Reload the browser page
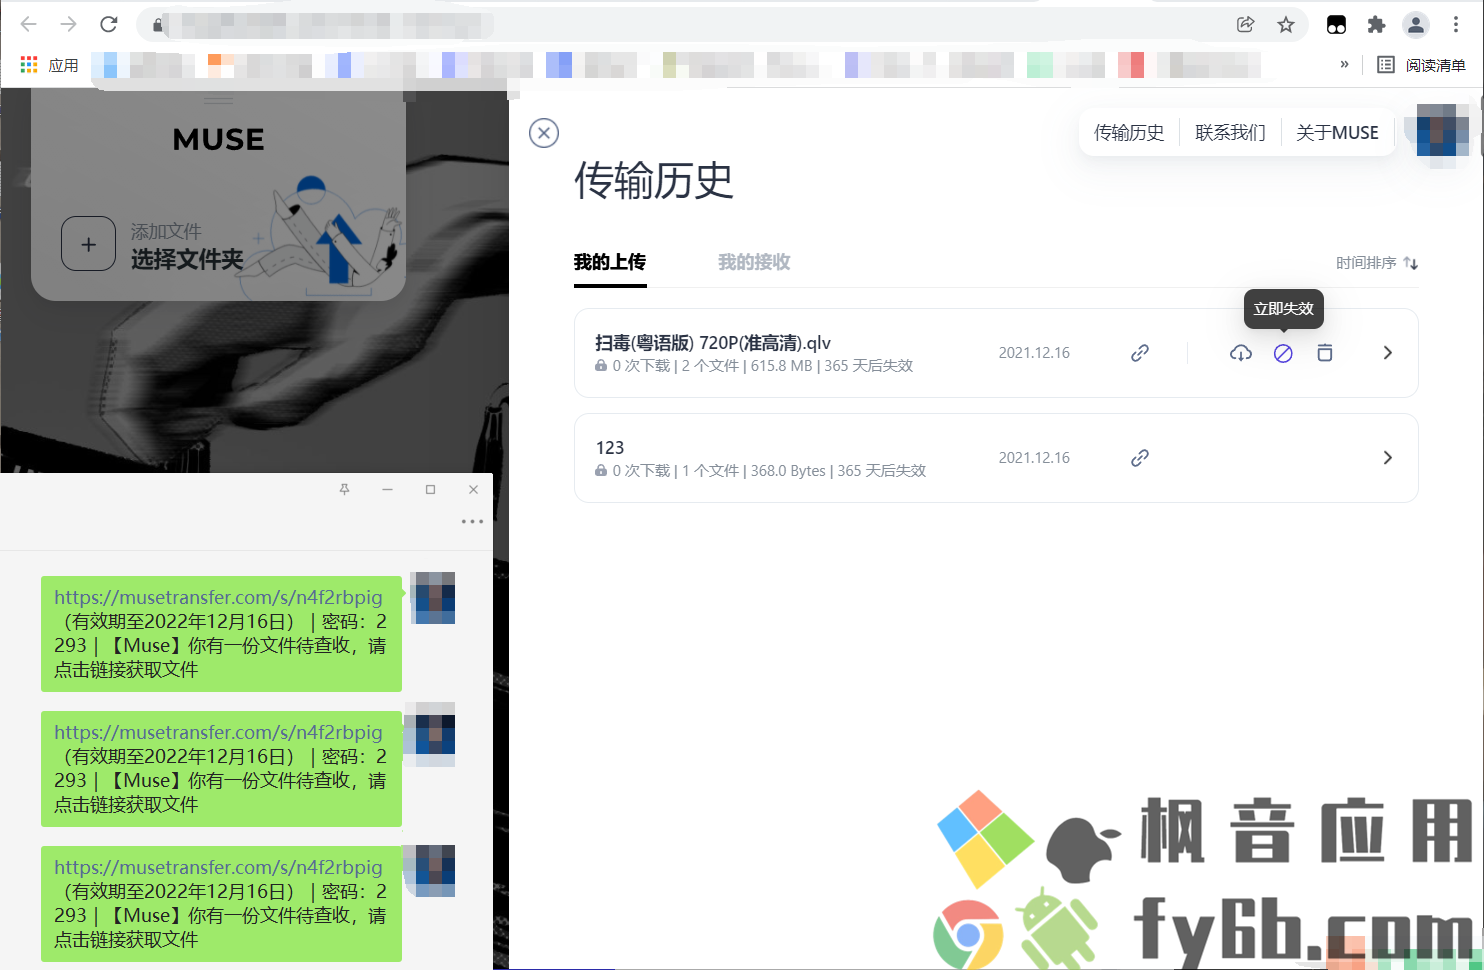The image size is (1484, 970). tap(109, 24)
